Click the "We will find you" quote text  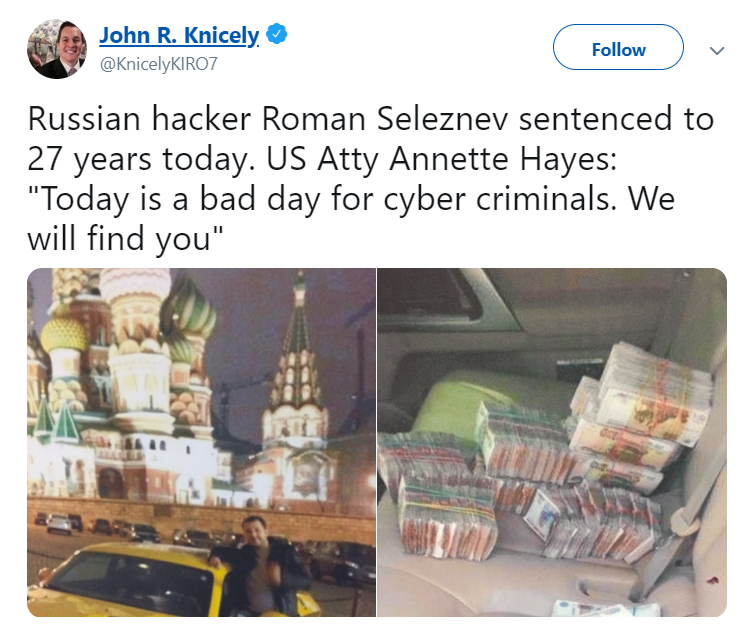tap(351, 218)
